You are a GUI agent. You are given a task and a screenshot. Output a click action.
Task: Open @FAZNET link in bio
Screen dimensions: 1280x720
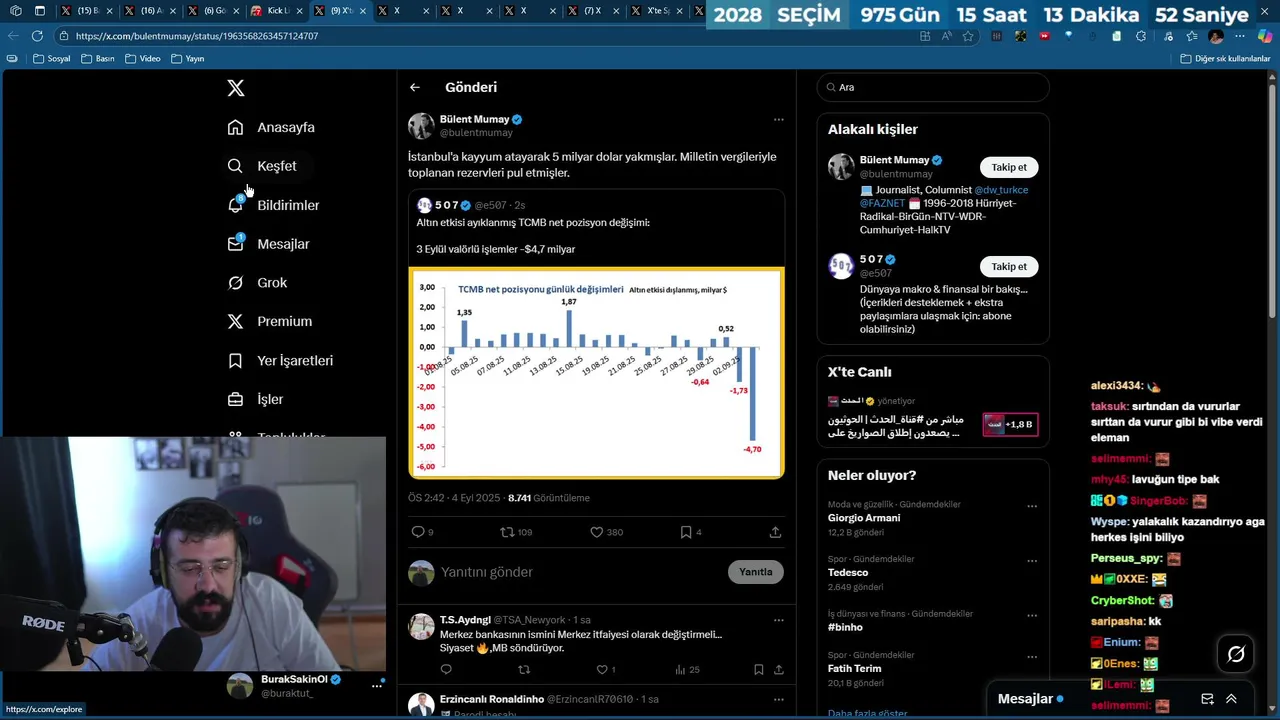coord(881,203)
